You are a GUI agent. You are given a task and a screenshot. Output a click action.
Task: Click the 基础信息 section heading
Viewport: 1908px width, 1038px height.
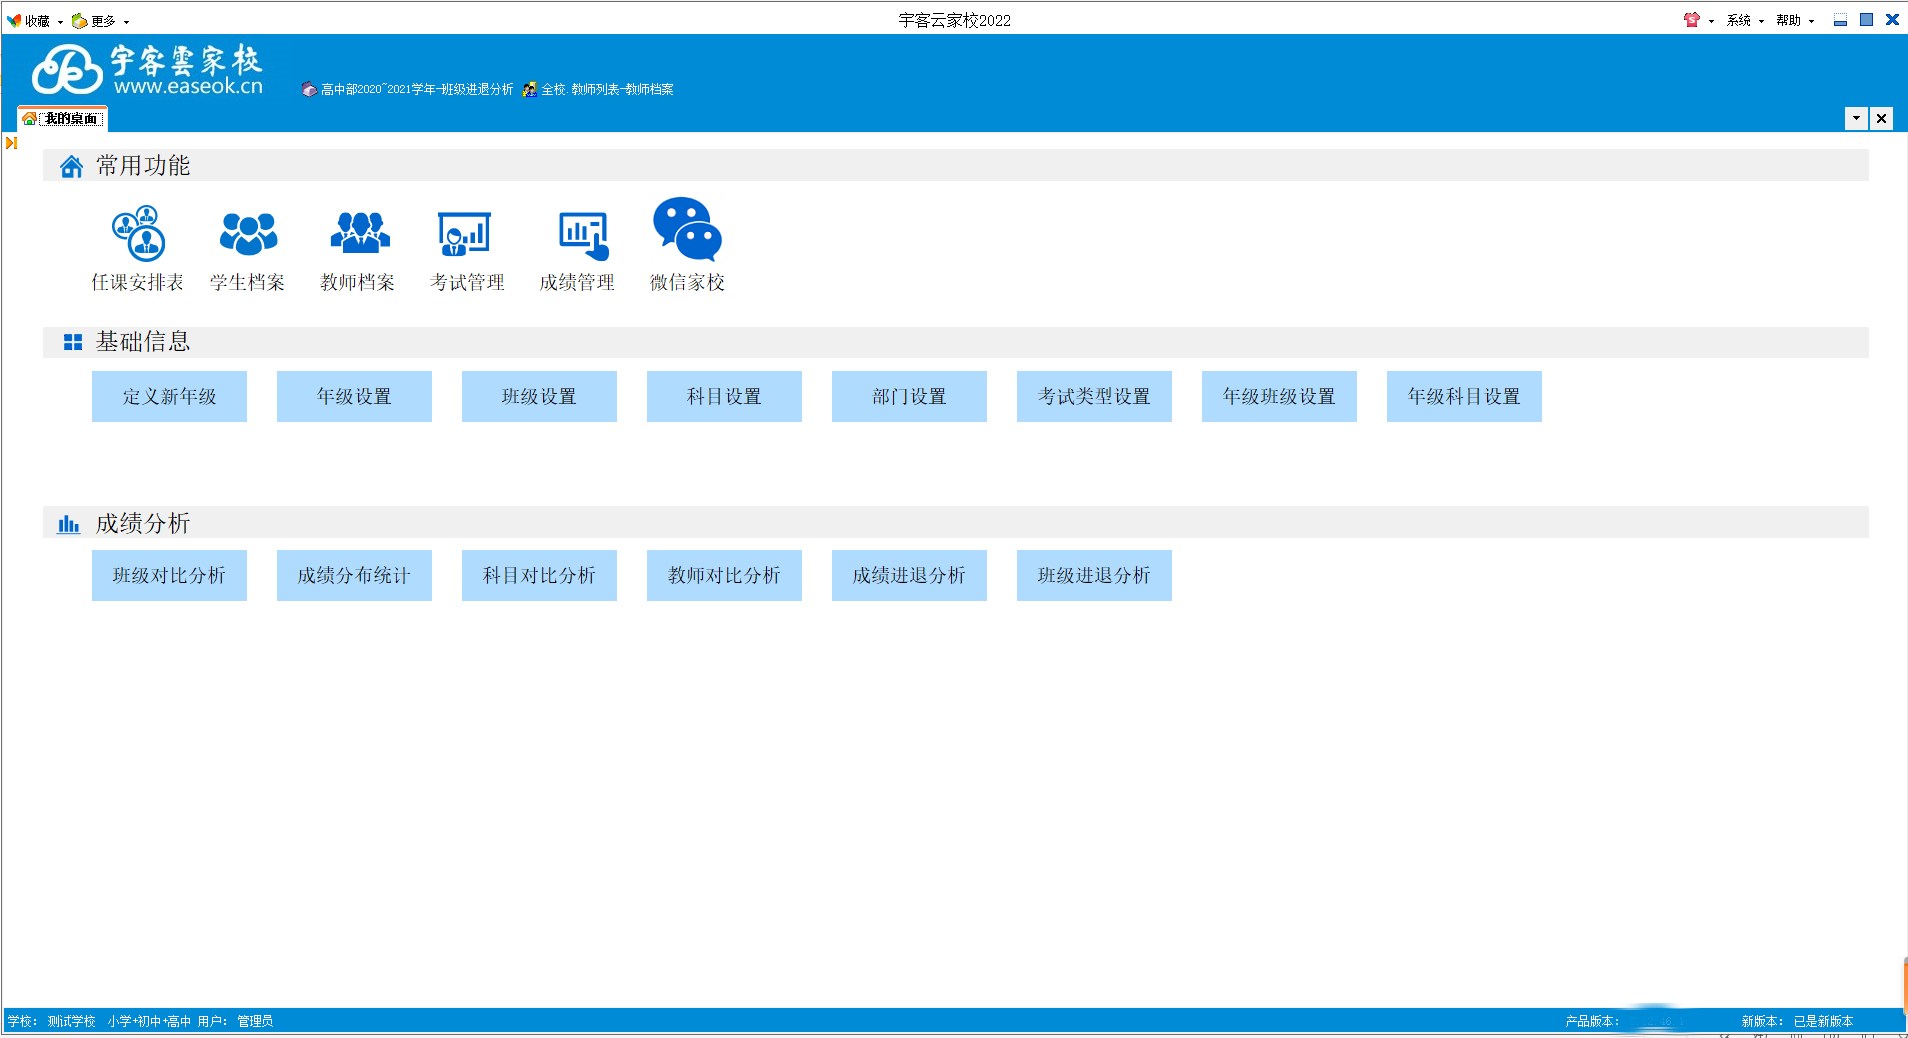tap(143, 342)
